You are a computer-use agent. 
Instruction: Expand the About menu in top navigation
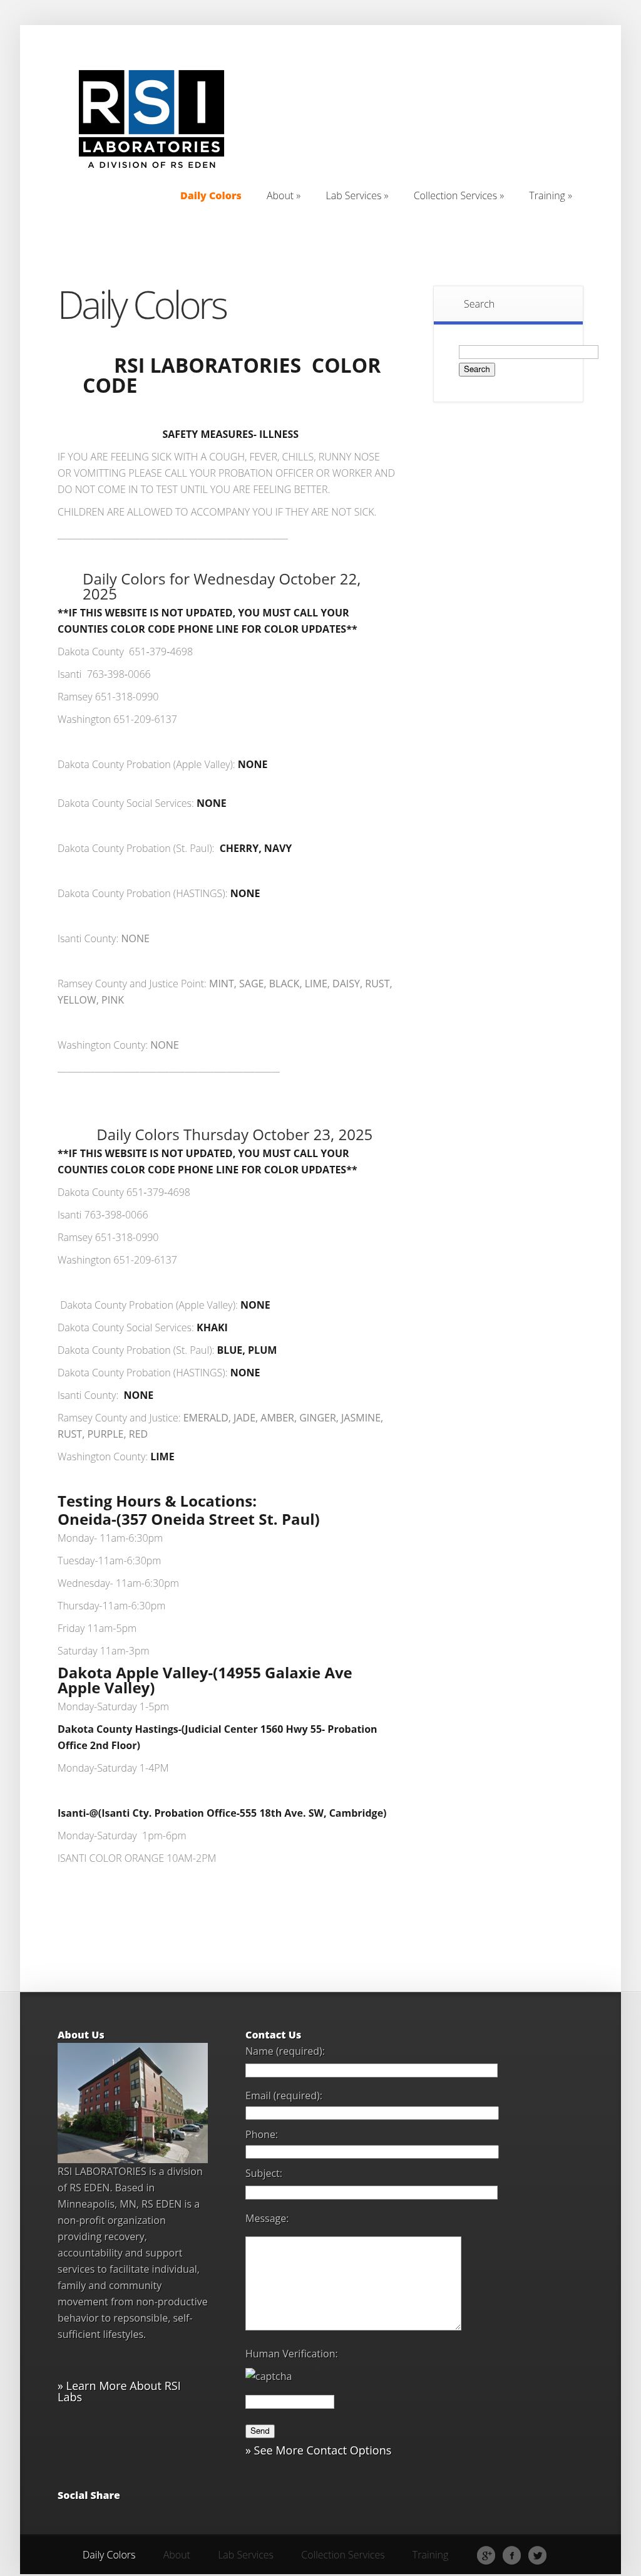[x=283, y=196]
